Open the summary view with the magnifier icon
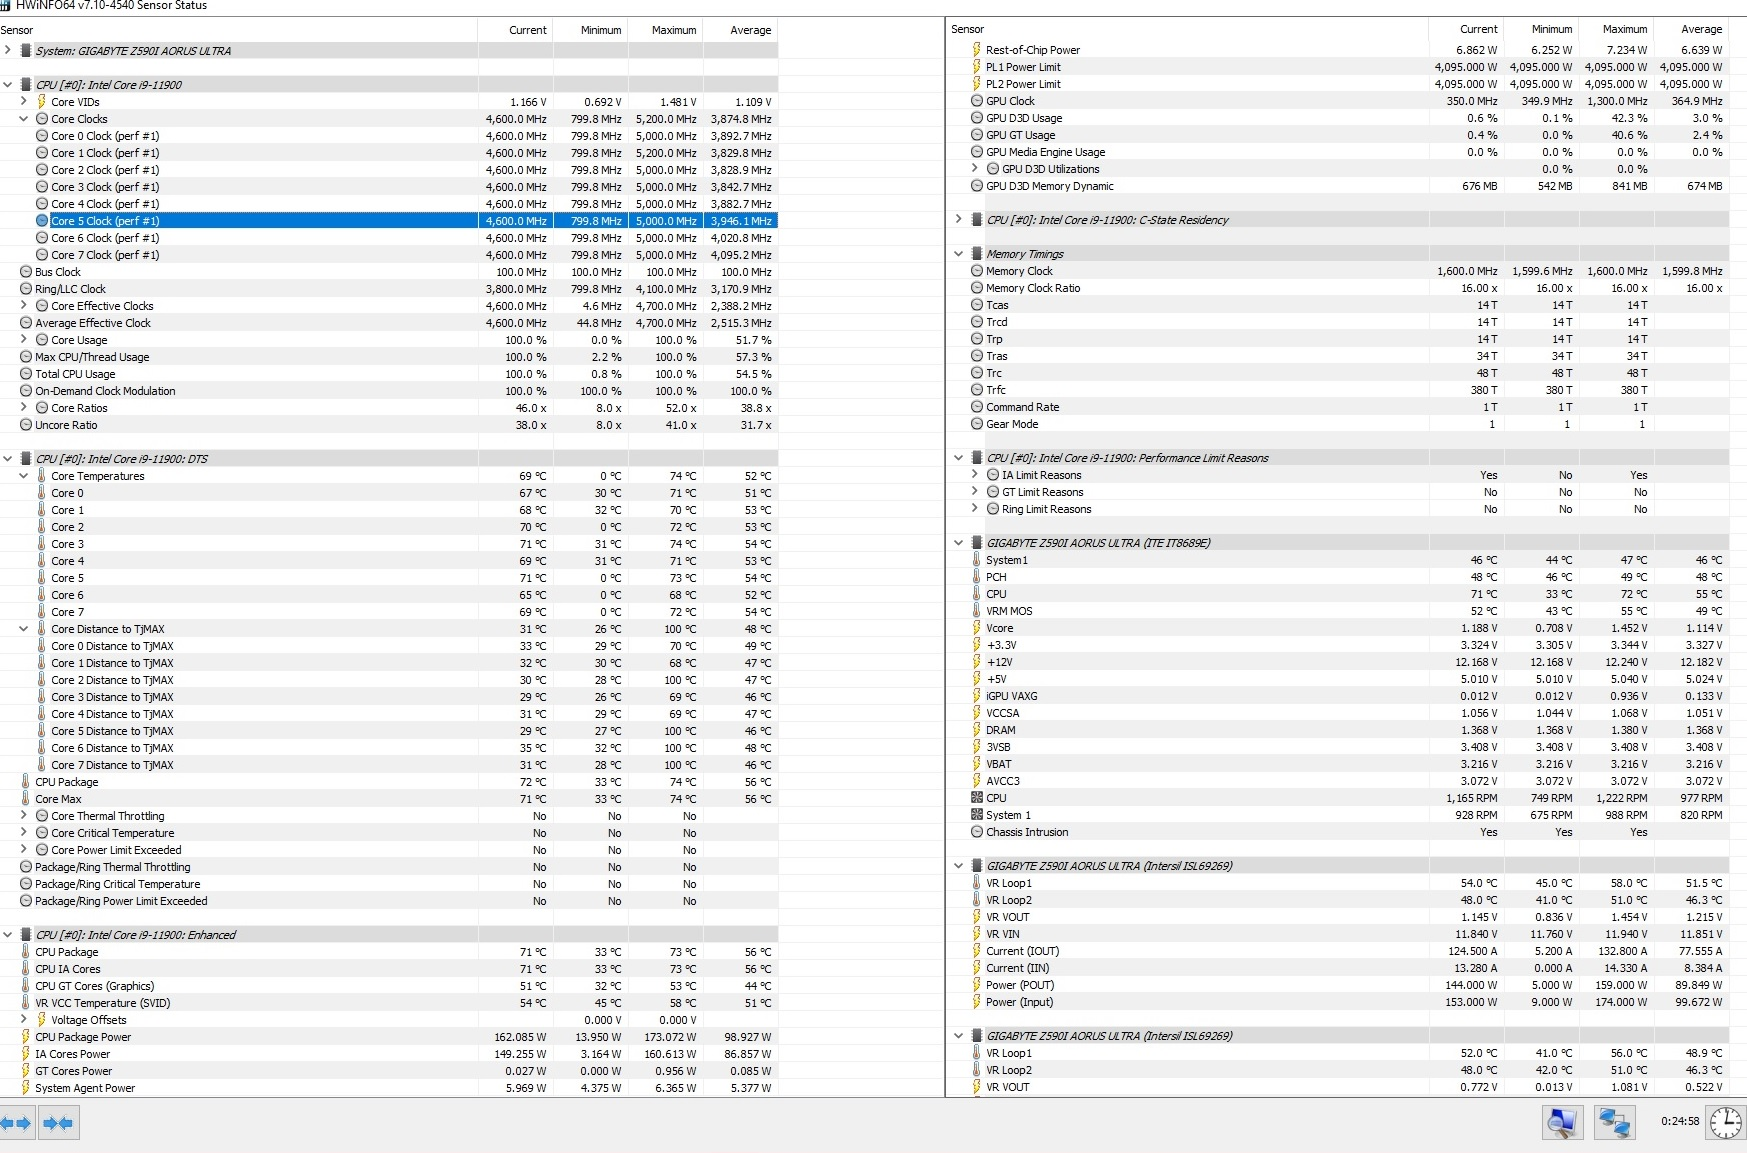This screenshot has width=1747, height=1153. click(1562, 1123)
